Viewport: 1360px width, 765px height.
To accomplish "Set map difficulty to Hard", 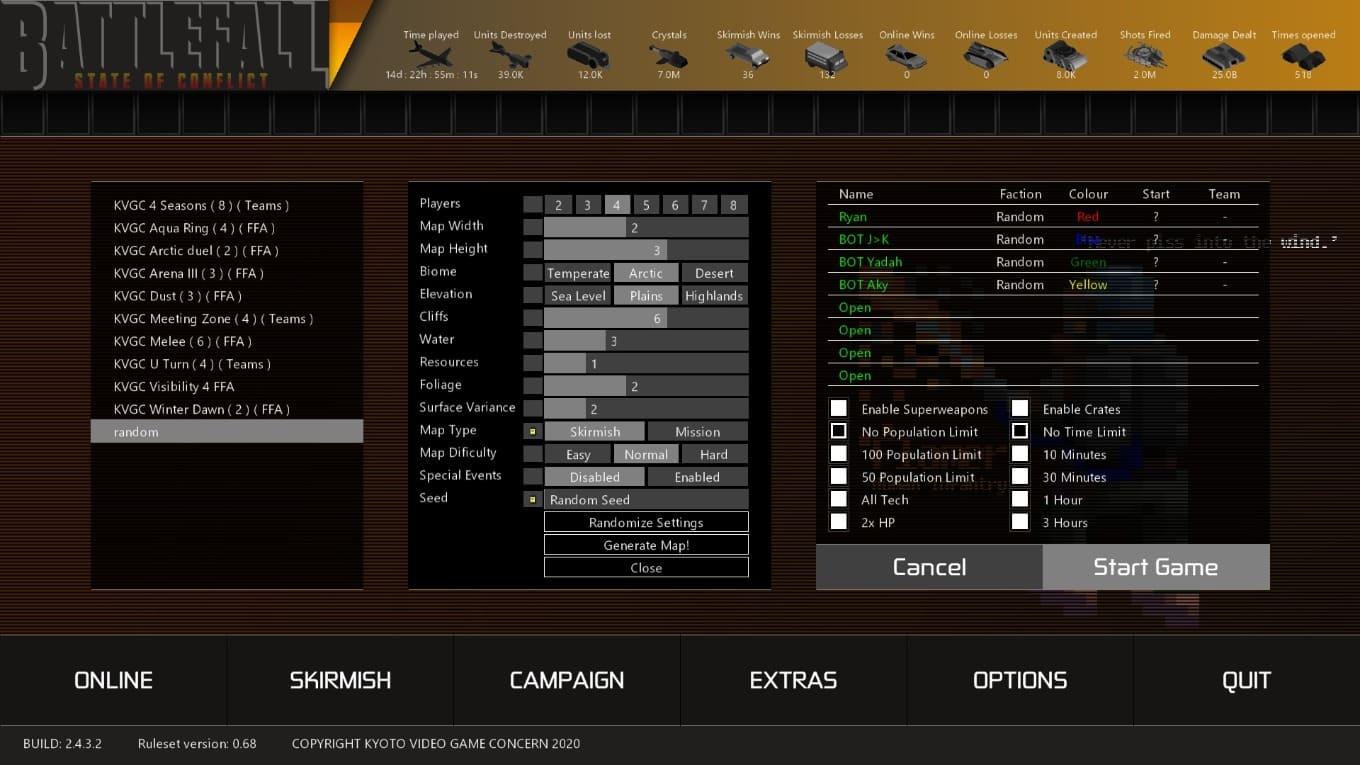I will pyautogui.click(x=714, y=454).
